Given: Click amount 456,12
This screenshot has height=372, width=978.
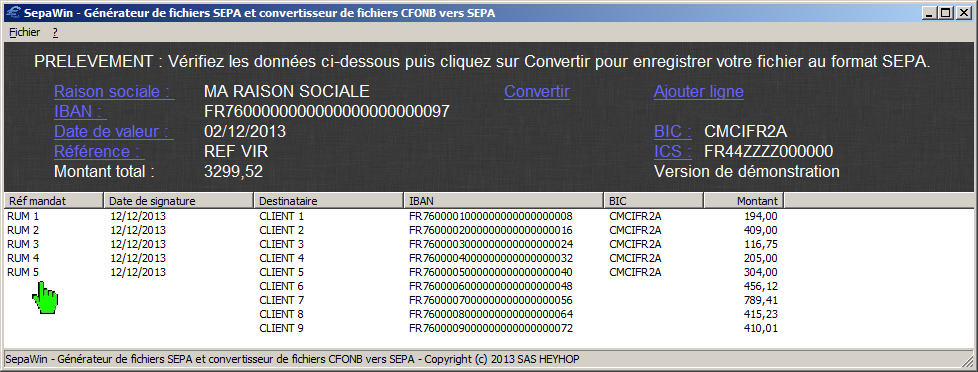Looking at the screenshot, I should pyautogui.click(x=761, y=286).
